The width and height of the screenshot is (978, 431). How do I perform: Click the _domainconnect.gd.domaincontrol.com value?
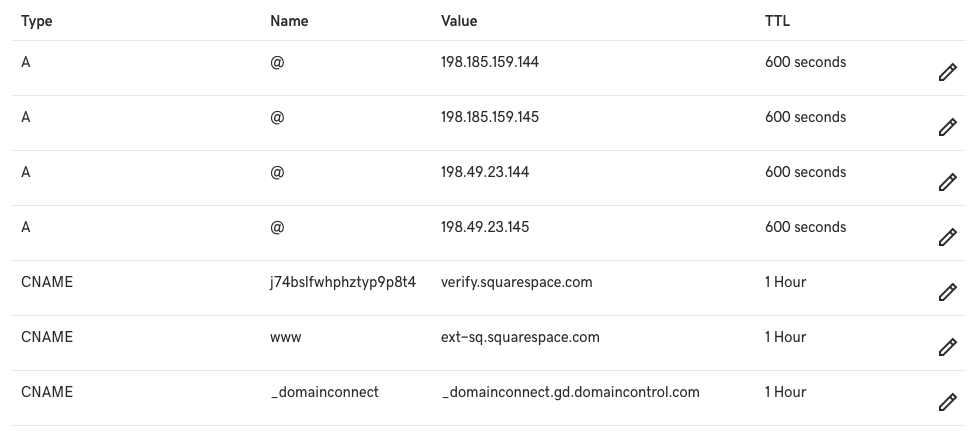(570, 392)
